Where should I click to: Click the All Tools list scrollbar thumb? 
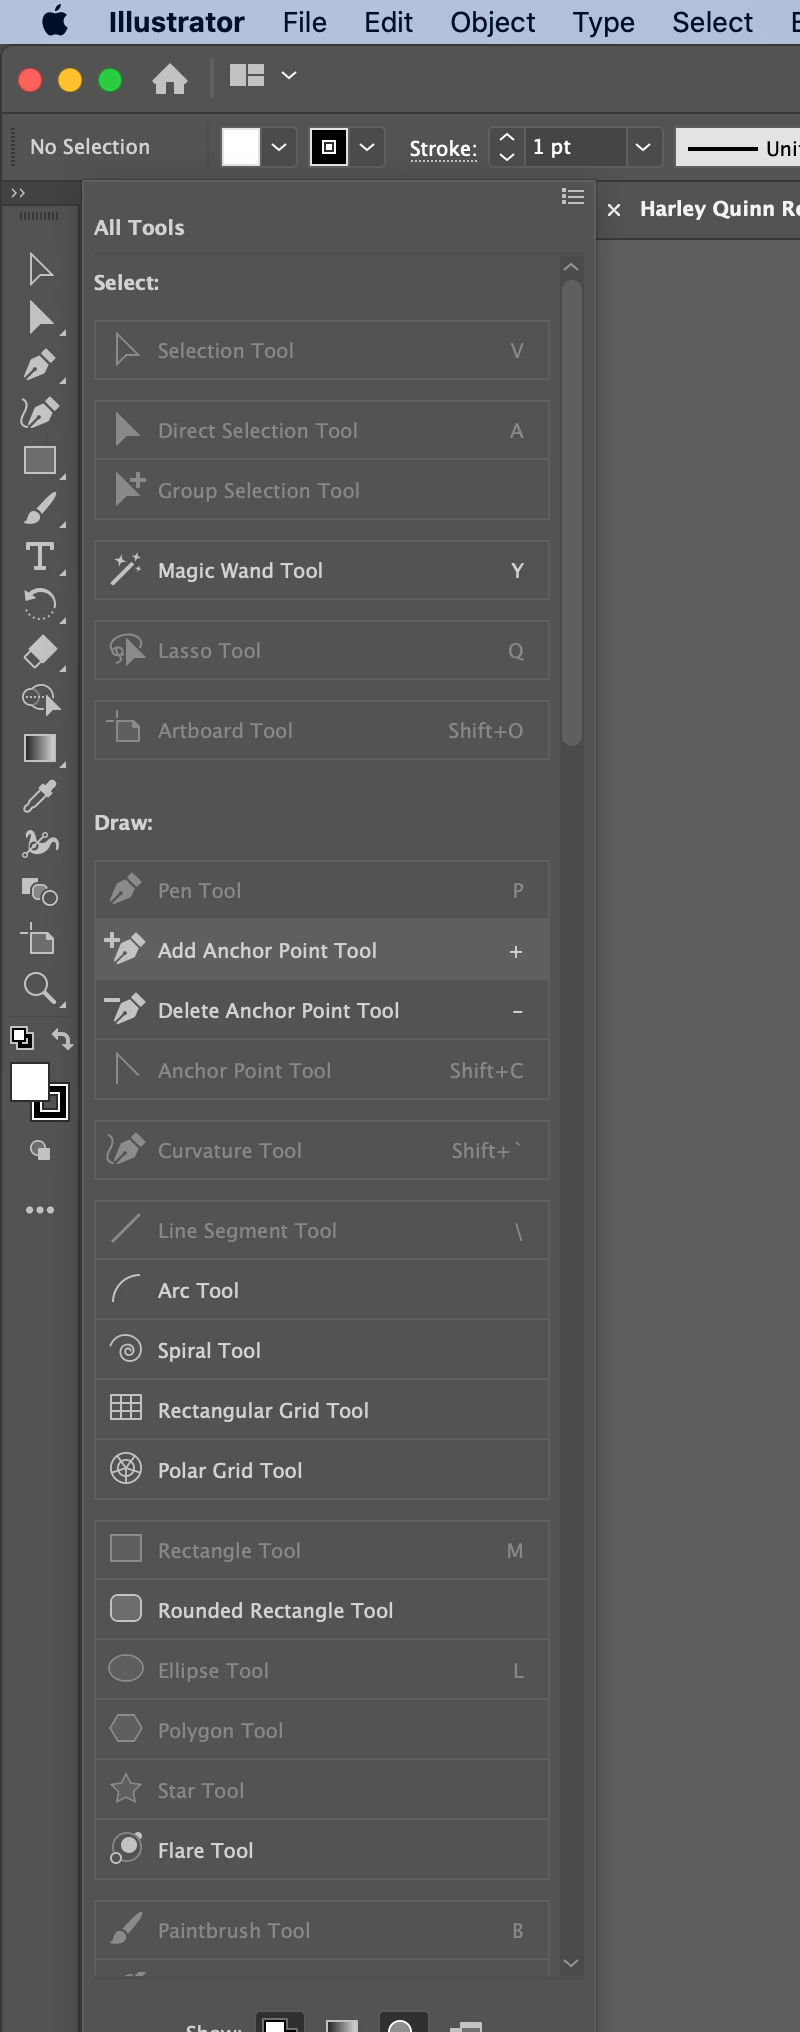572,513
